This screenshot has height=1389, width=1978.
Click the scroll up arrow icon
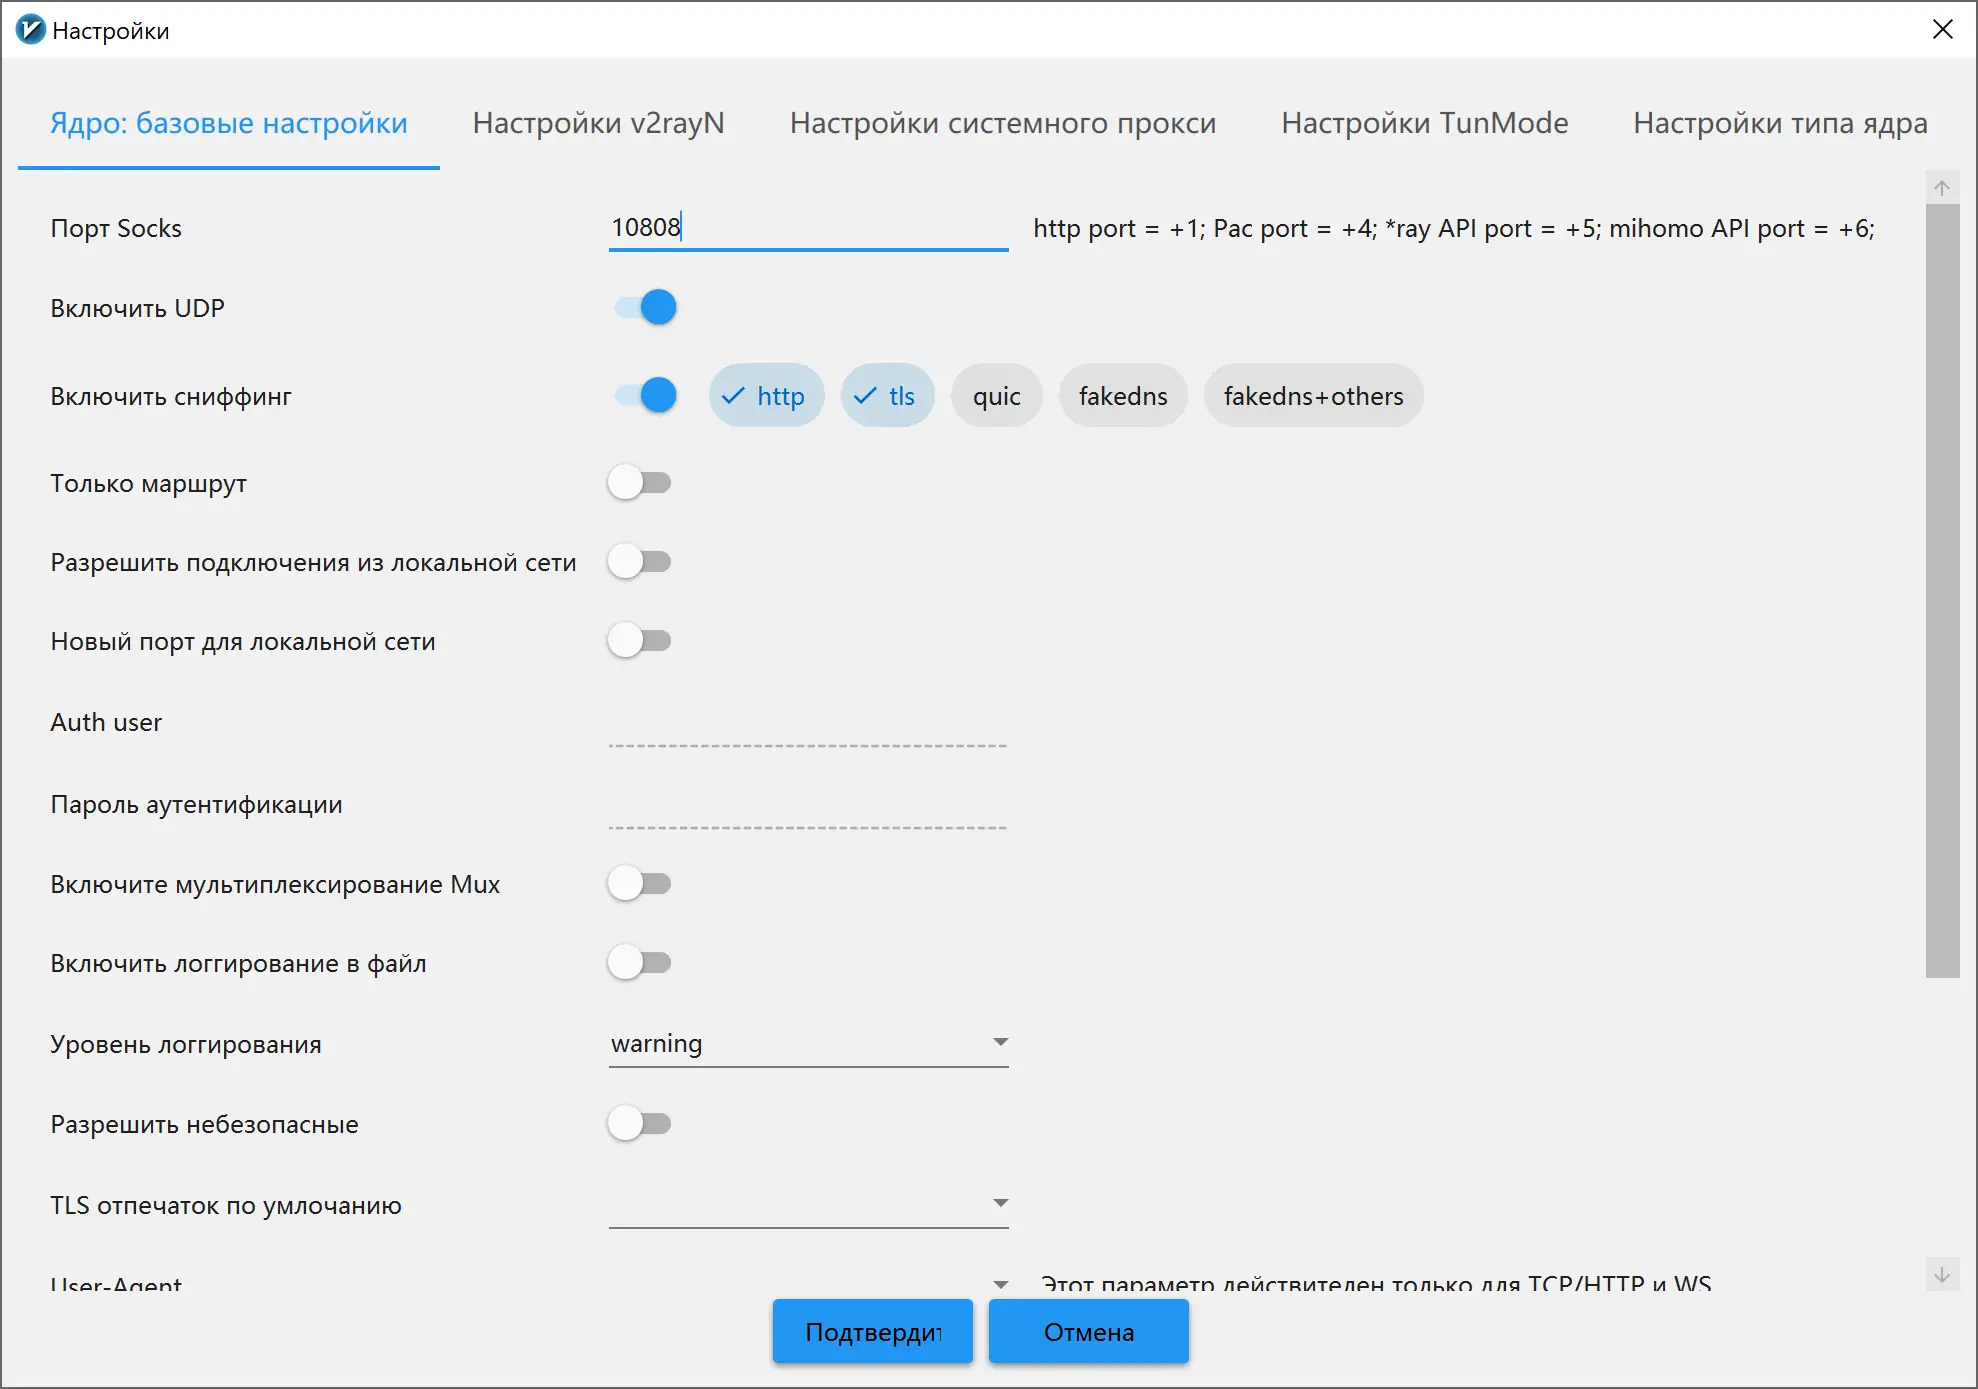[x=1941, y=188]
